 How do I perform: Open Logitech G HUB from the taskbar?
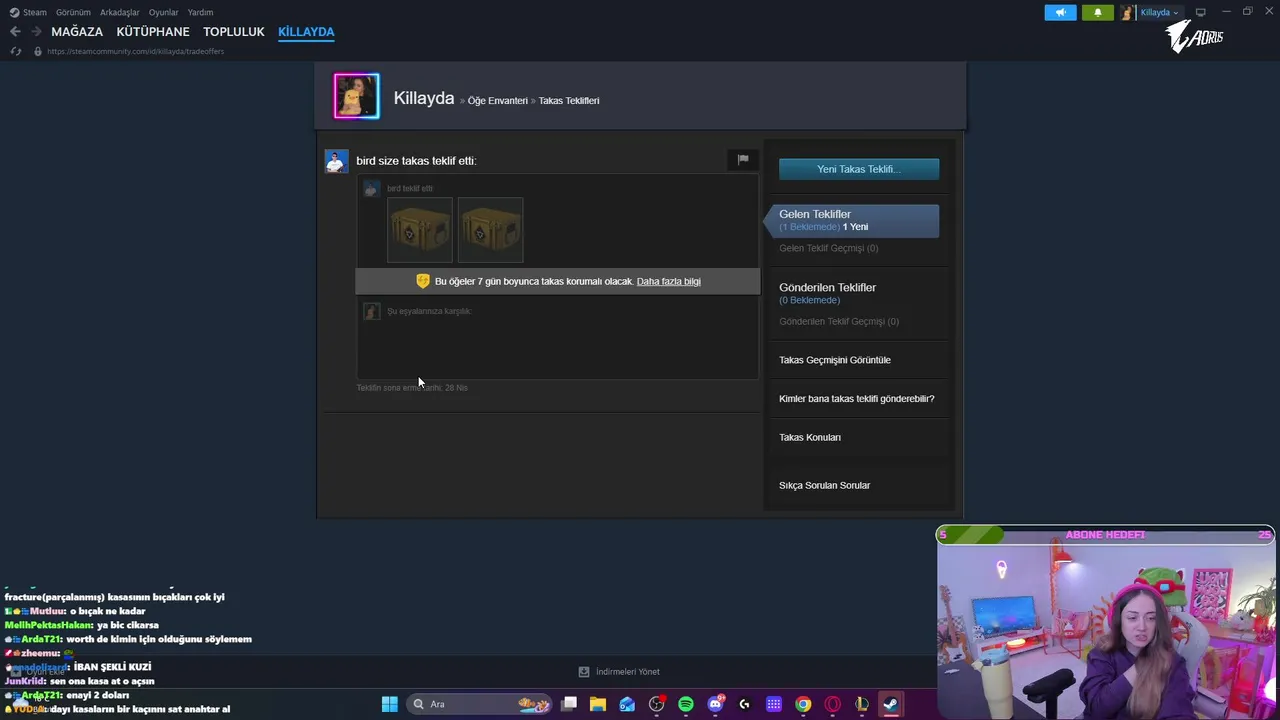(x=745, y=704)
